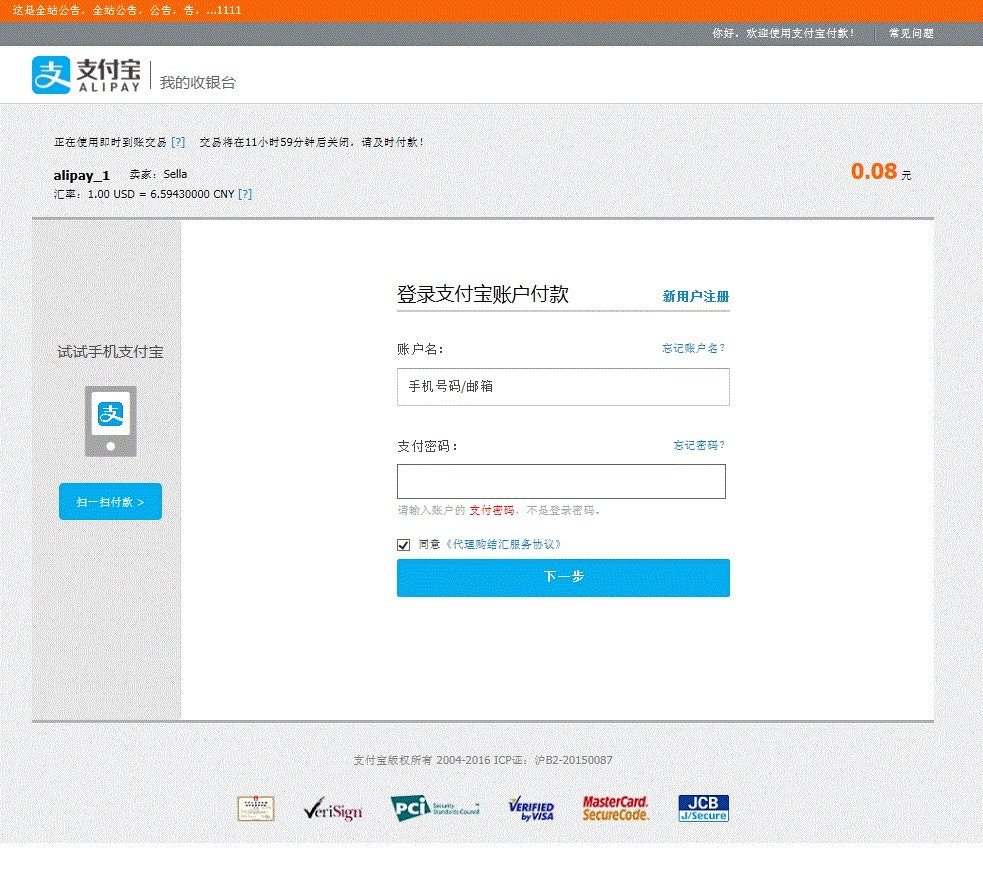Click the exchange rate 1.00 USD = 6.59430000 CNY
Screen dimensions: 983x870
click(160, 194)
